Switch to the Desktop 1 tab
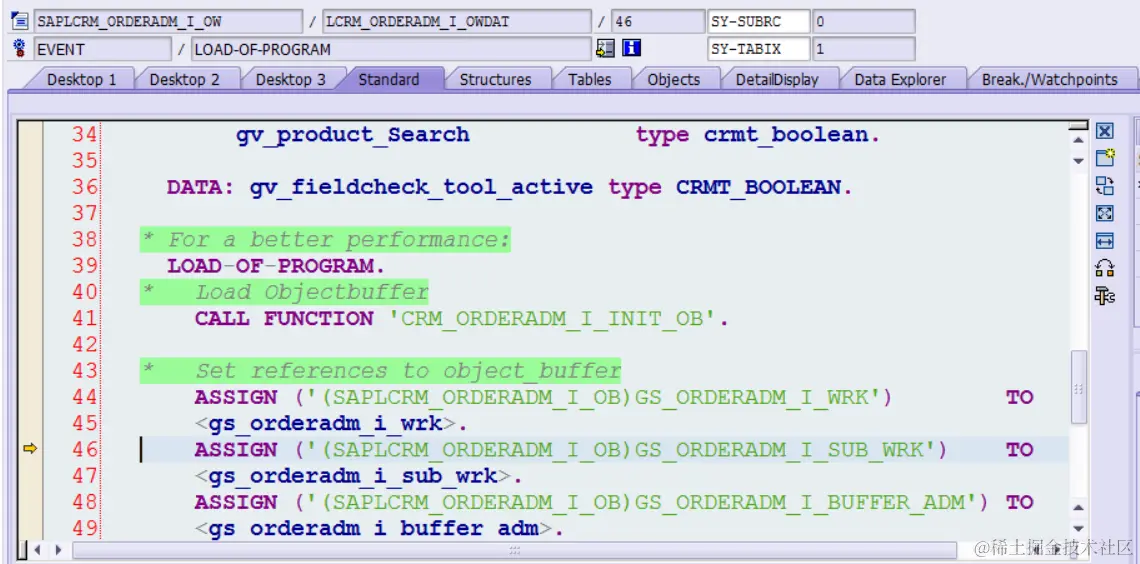 (81, 79)
